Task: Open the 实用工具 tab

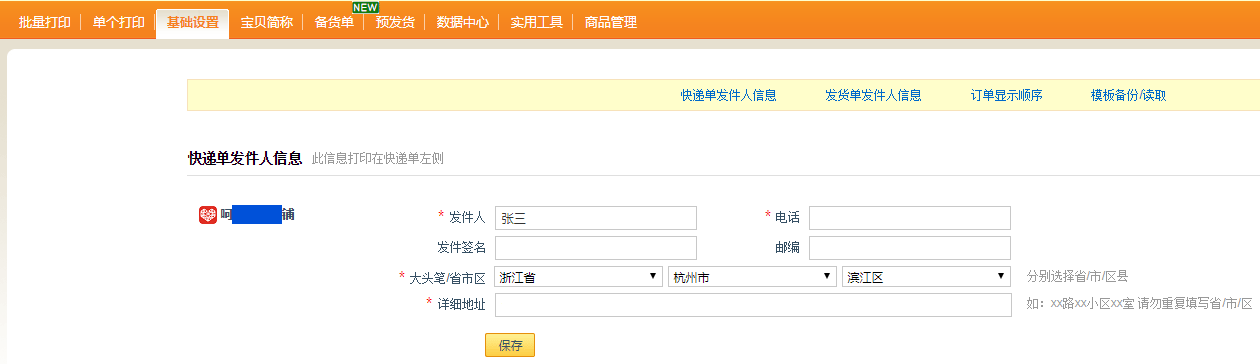Action: point(536,22)
